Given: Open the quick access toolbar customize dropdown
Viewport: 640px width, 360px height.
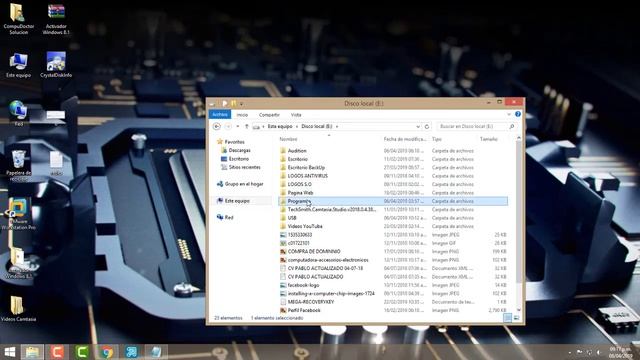Looking at the screenshot, I should pyautogui.click(x=242, y=104).
